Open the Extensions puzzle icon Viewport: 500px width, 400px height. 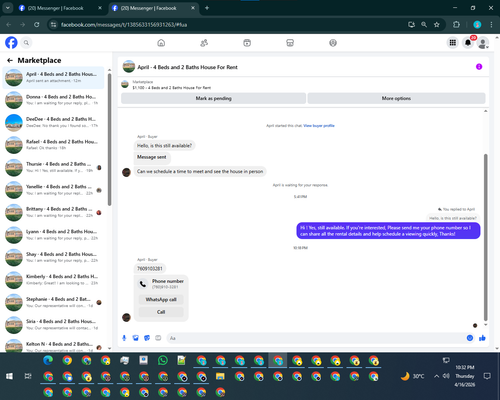pyautogui.click(x=456, y=24)
